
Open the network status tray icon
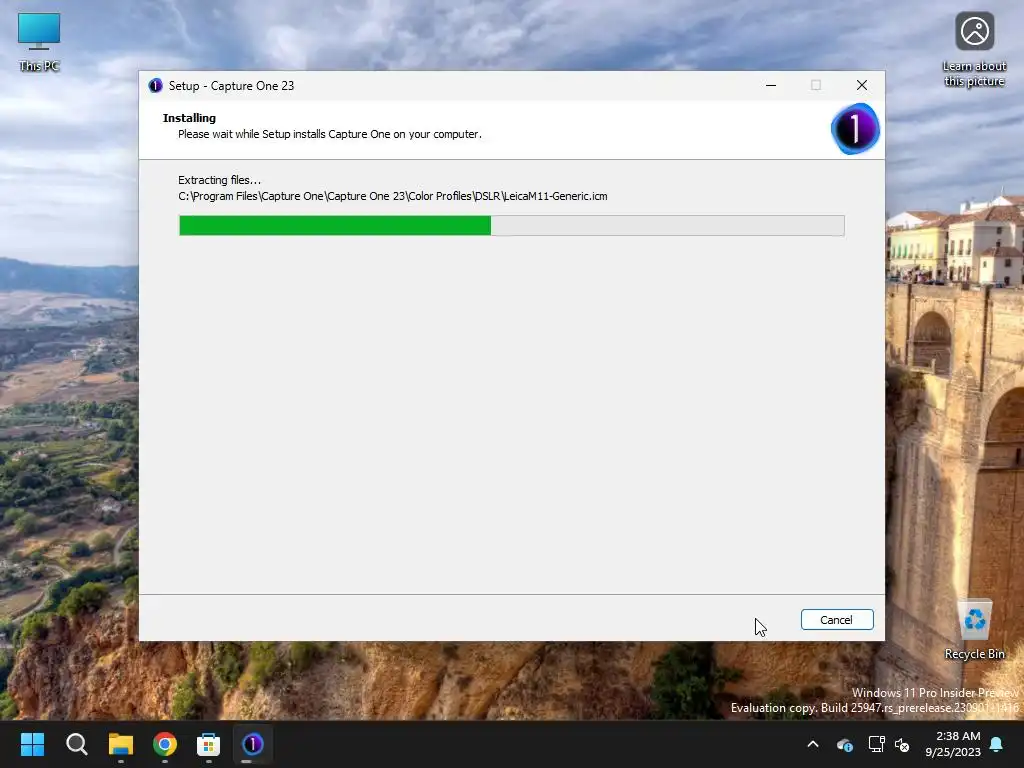coord(876,744)
